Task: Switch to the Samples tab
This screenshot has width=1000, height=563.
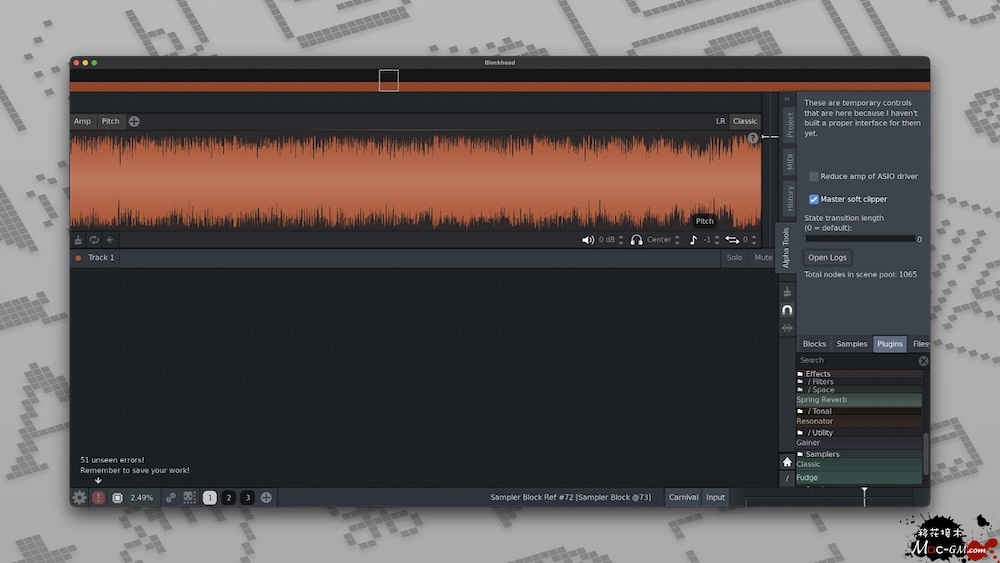Action: click(851, 344)
